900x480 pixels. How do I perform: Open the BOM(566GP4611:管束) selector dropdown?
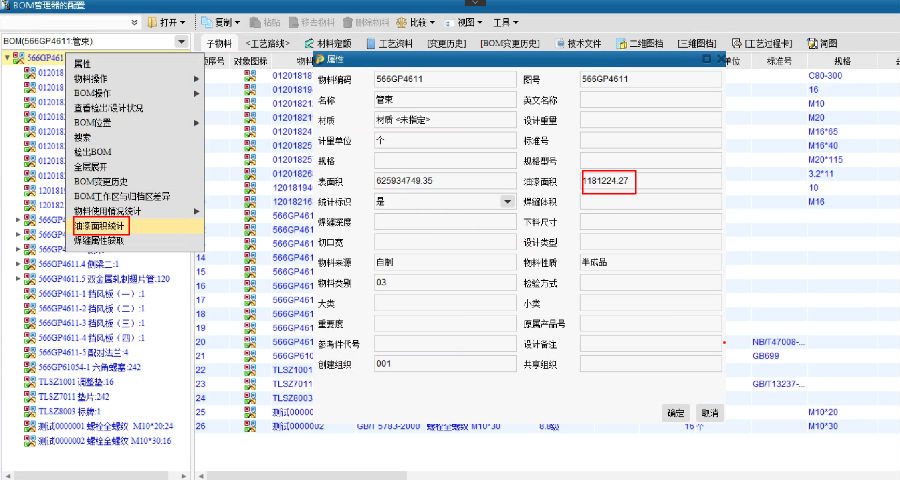click(181, 42)
